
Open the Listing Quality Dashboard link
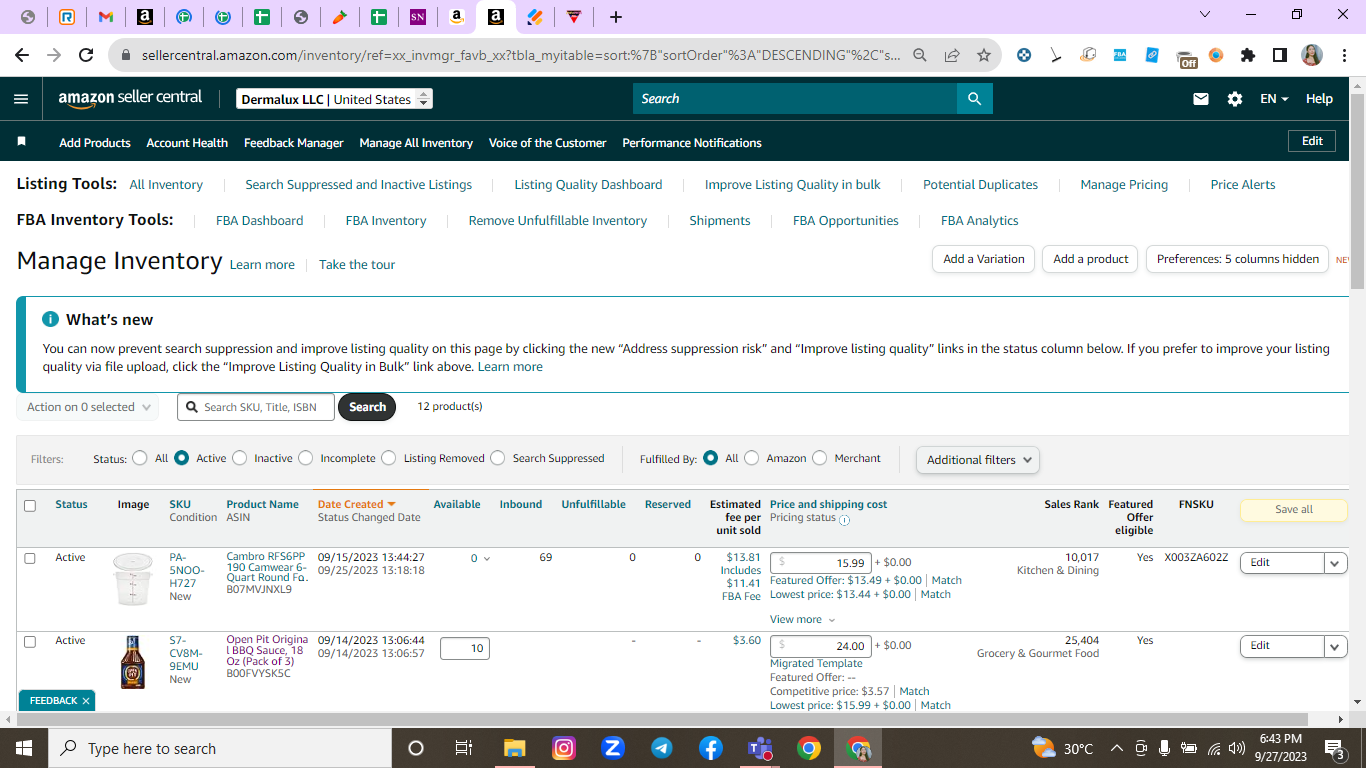[588, 185]
